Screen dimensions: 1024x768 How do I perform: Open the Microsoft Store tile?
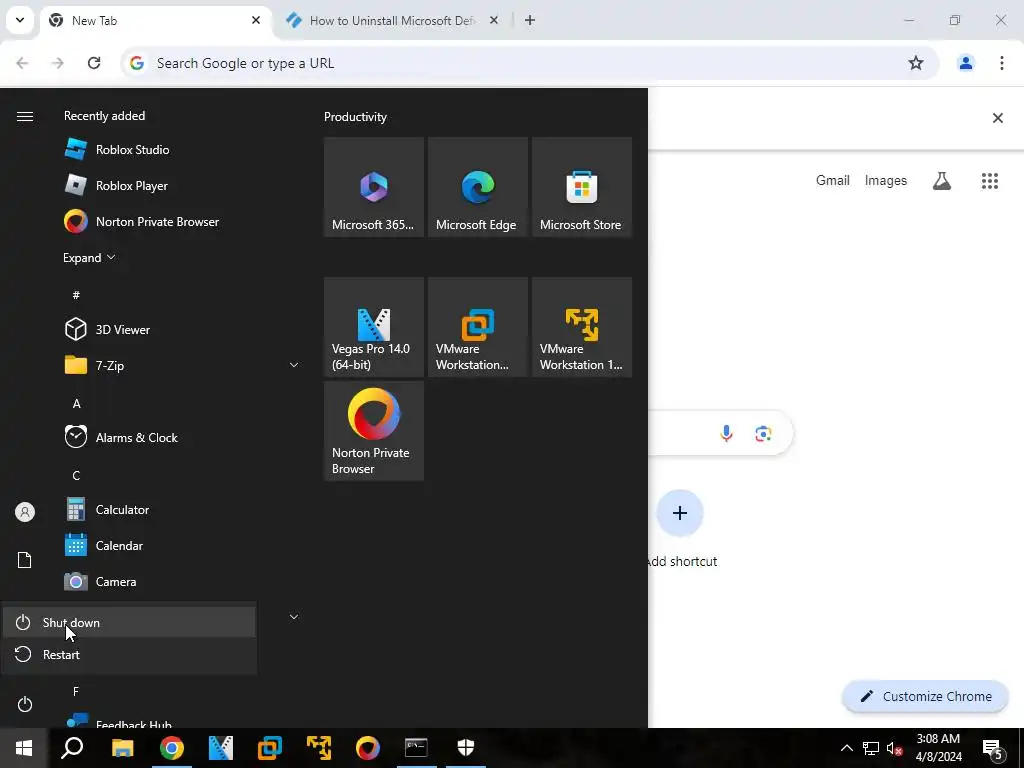pyautogui.click(x=582, y=187)
